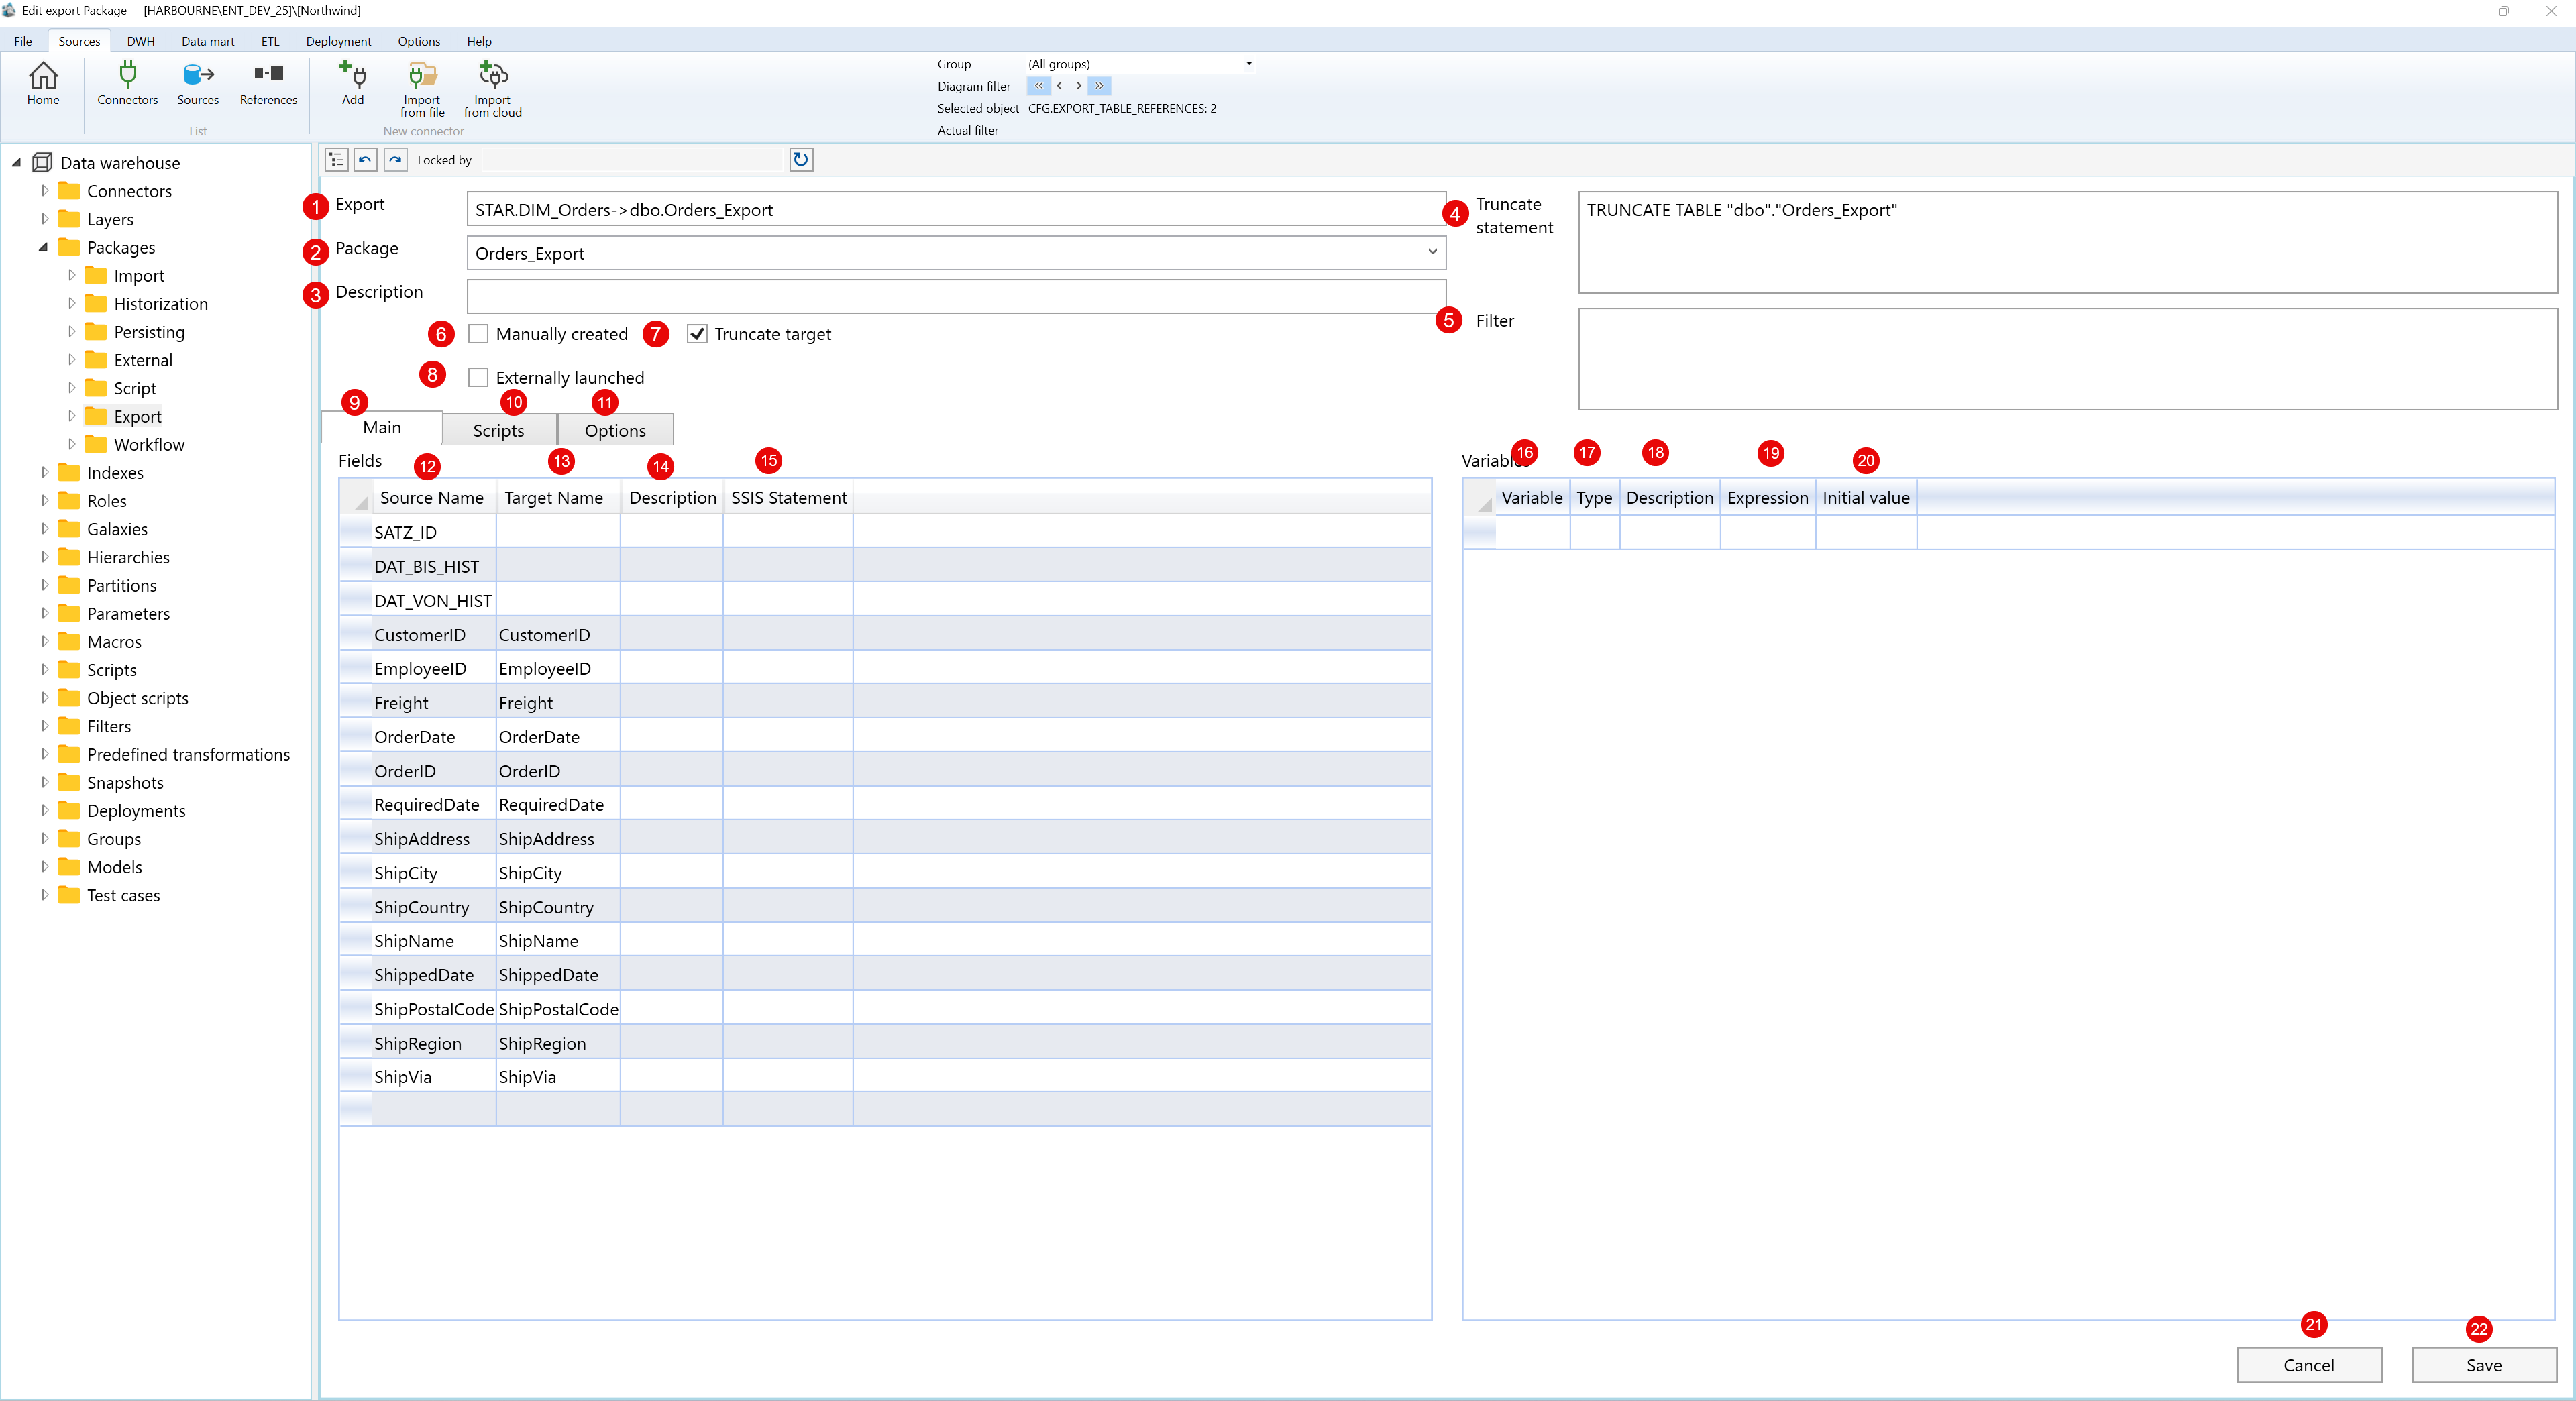The image size is (2576, 1401).
Task: Switch to the DWH ribbon tab
Action: [140, 41]
